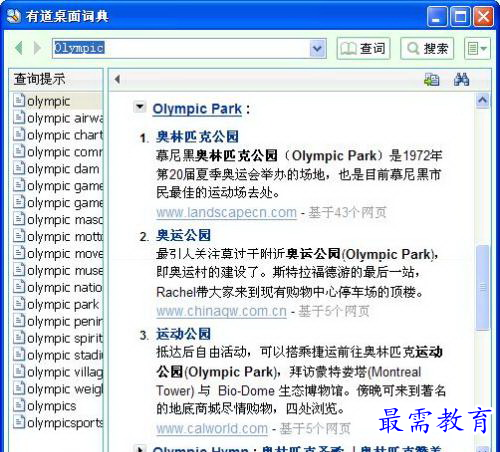The image size is (500, 452).
Task: Open the 奥林匹克公园 translation link
Action: pos(197,137)
